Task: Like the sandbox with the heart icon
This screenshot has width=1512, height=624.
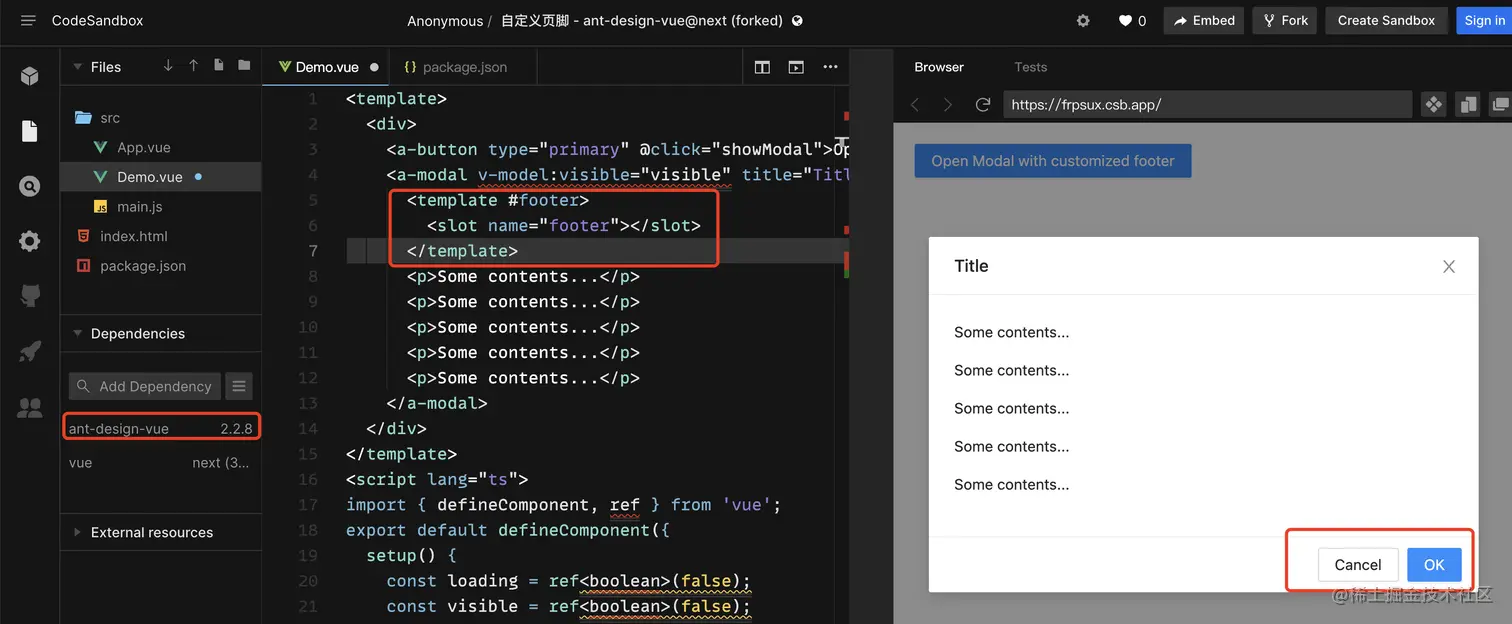Action: tap(1124, 20)
